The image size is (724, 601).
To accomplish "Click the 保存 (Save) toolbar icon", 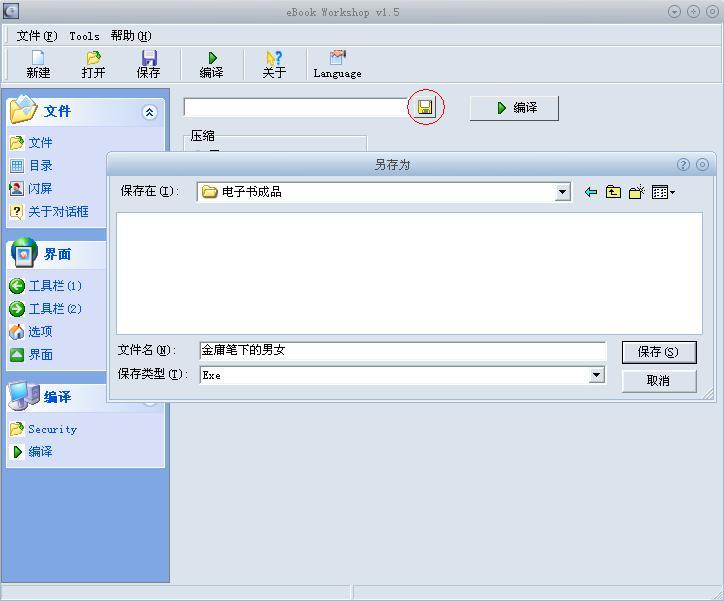I will (x=149, y=64).
